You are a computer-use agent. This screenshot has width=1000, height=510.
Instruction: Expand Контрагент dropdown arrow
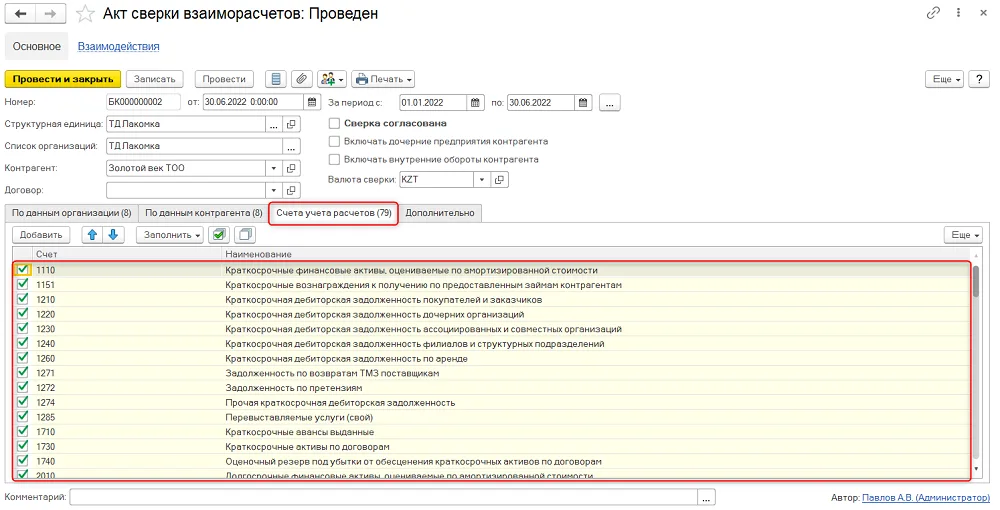point(274,168)
